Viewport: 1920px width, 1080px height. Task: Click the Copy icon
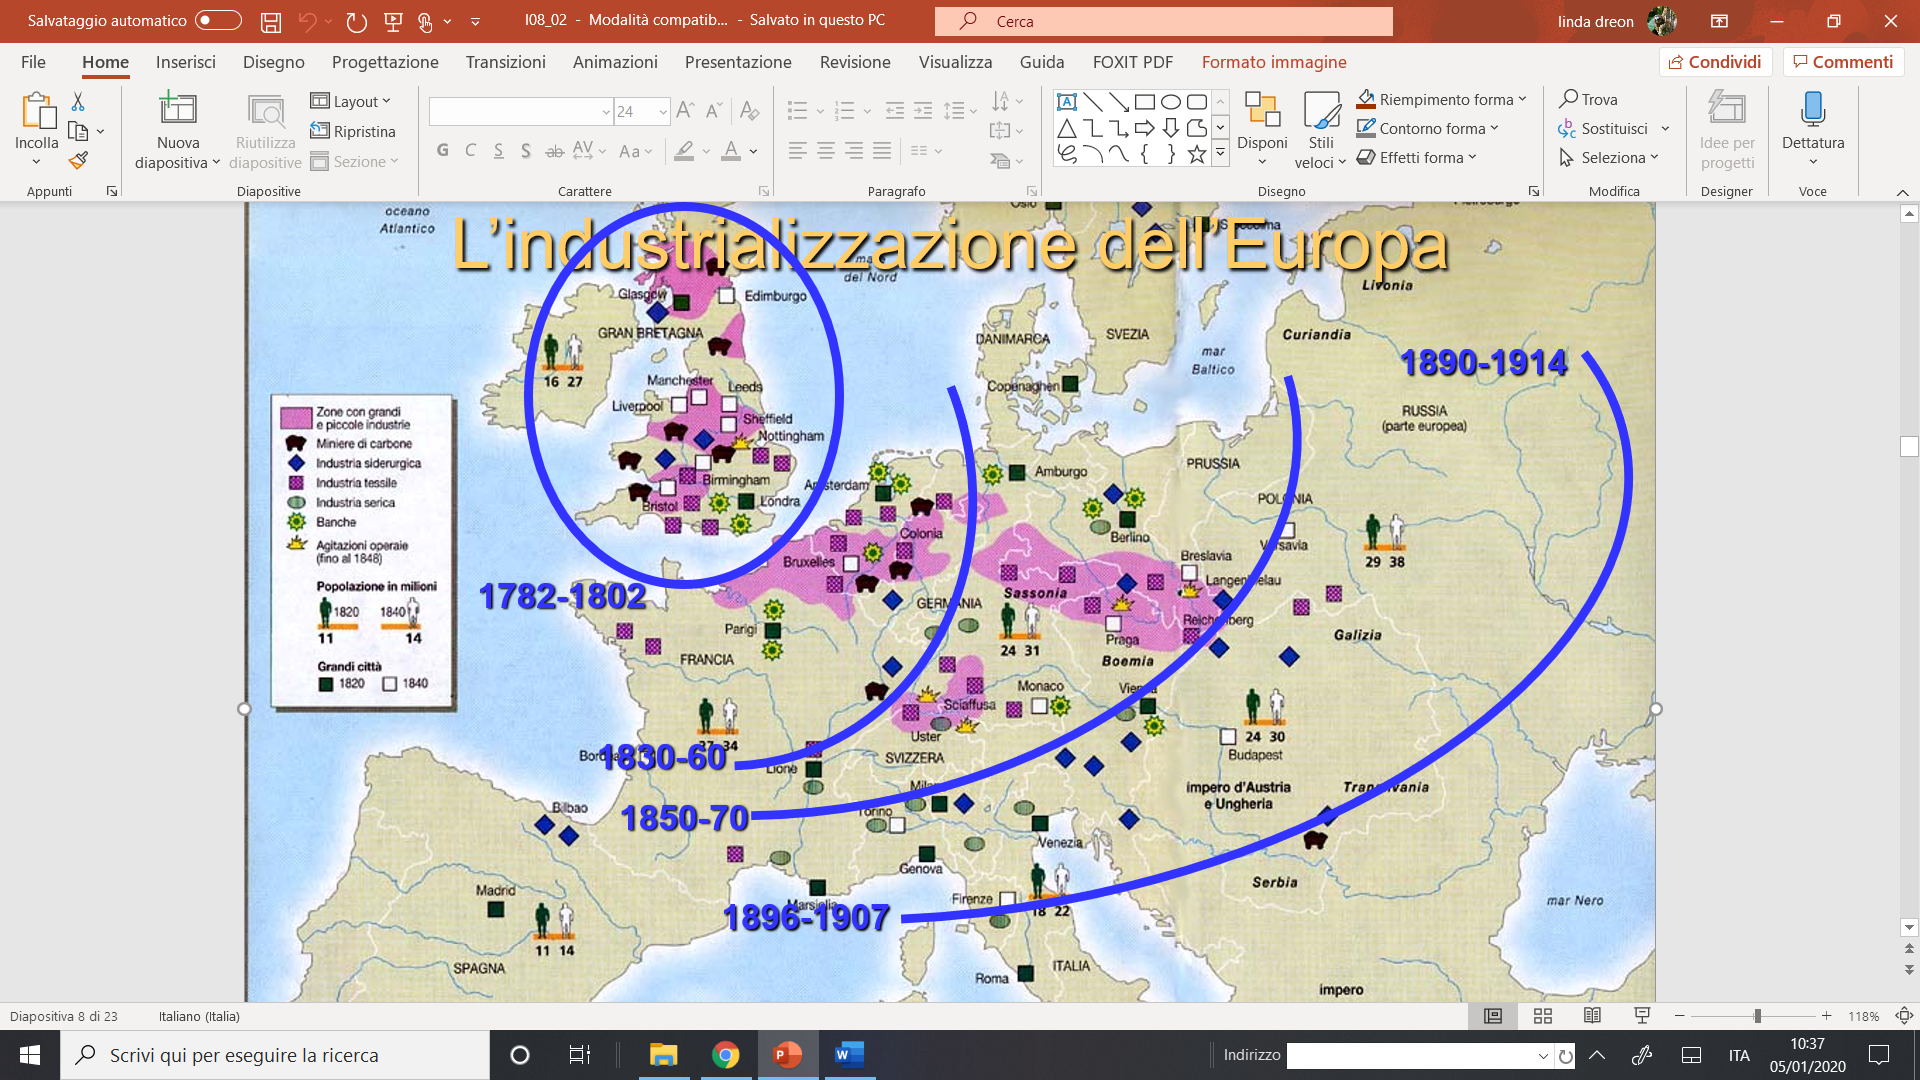78,131
